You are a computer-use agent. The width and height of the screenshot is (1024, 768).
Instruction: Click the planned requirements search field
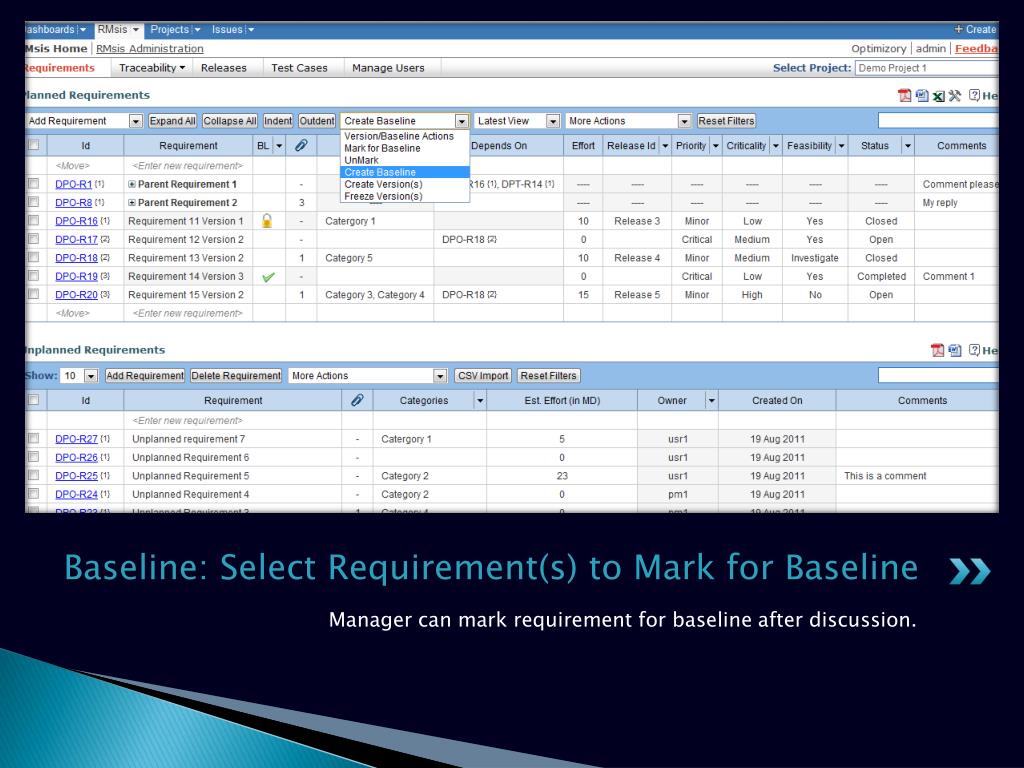(938, 121)
